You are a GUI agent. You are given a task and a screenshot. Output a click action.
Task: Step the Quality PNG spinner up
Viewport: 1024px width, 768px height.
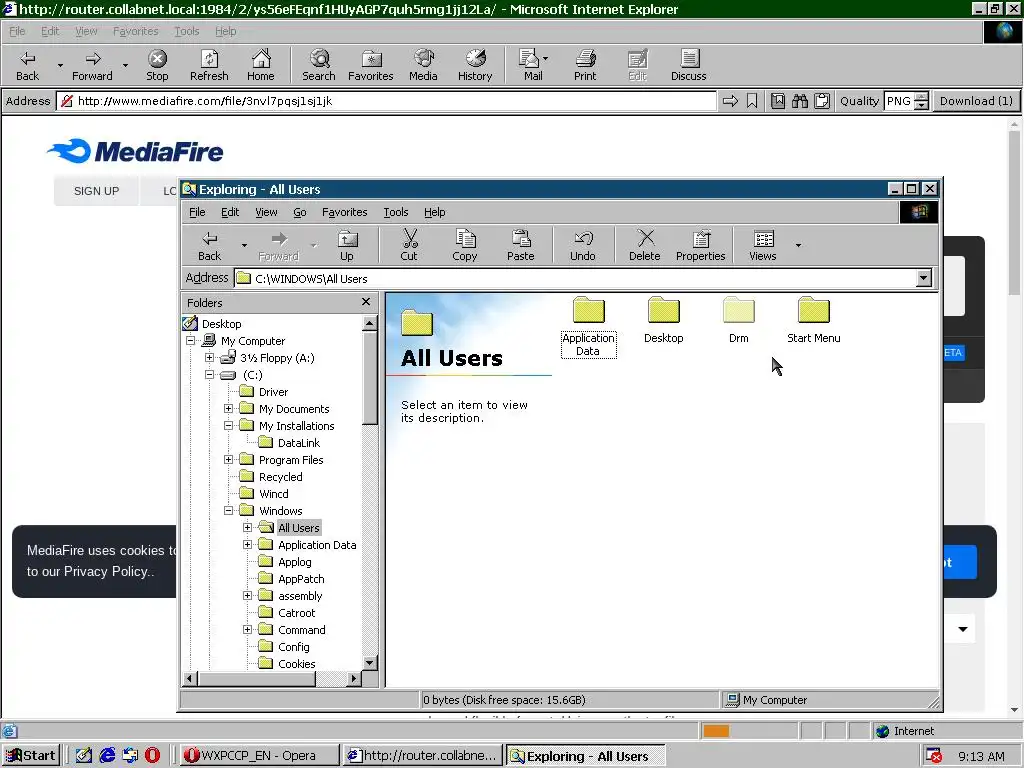point(921,97)
